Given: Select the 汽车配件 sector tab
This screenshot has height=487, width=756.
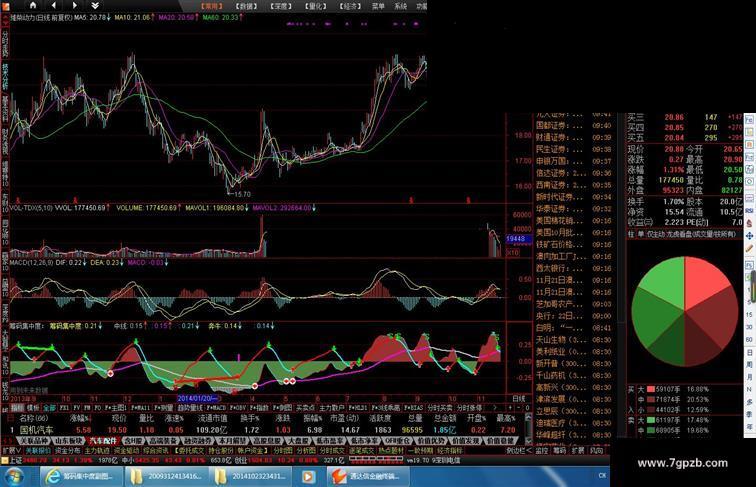Looking at the screenshot, I should (x=103, y=441).
